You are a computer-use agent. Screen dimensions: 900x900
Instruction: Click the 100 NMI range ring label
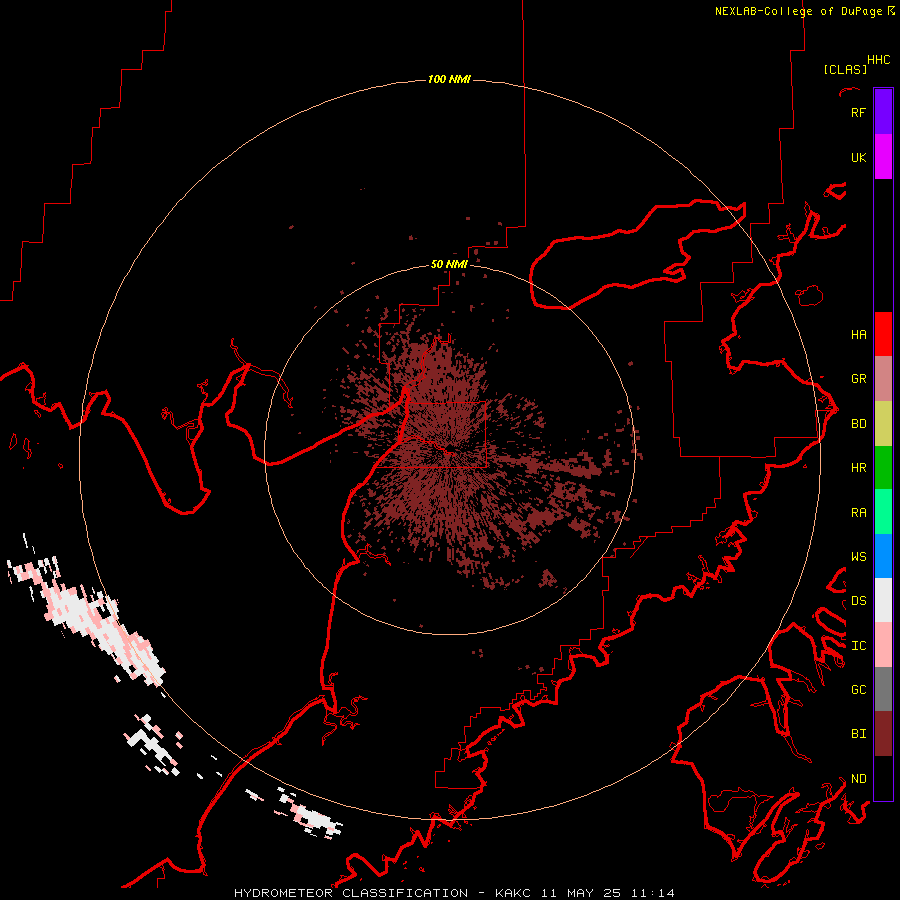pos(449,79)
